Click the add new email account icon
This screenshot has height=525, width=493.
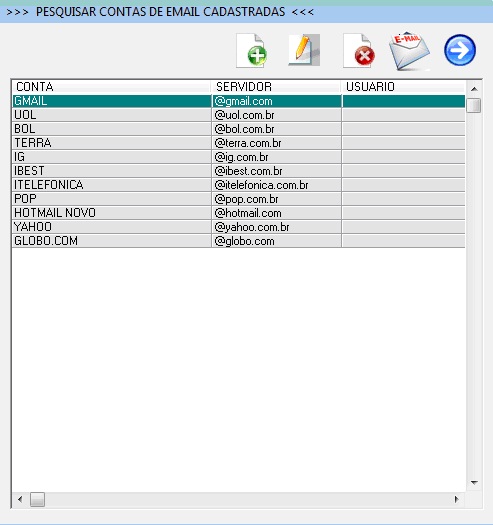click(x=252, y=51)
